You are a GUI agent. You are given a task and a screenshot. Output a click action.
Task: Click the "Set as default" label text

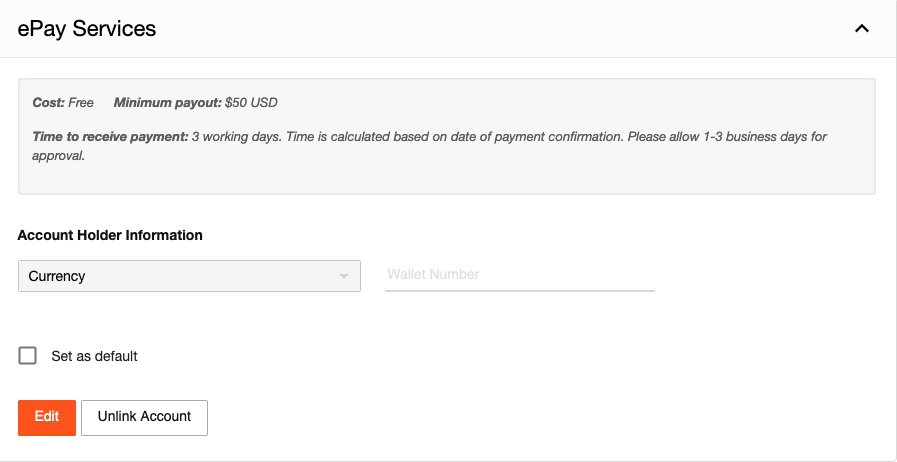[94, 356]
